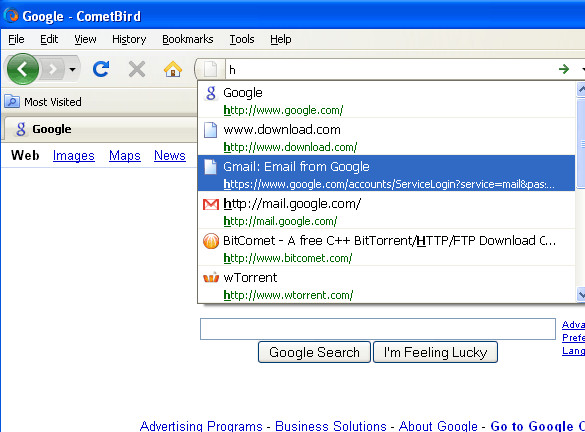Click the suggestion list scrollbar thumb
585x432 pixels.
tap(581, 143)
